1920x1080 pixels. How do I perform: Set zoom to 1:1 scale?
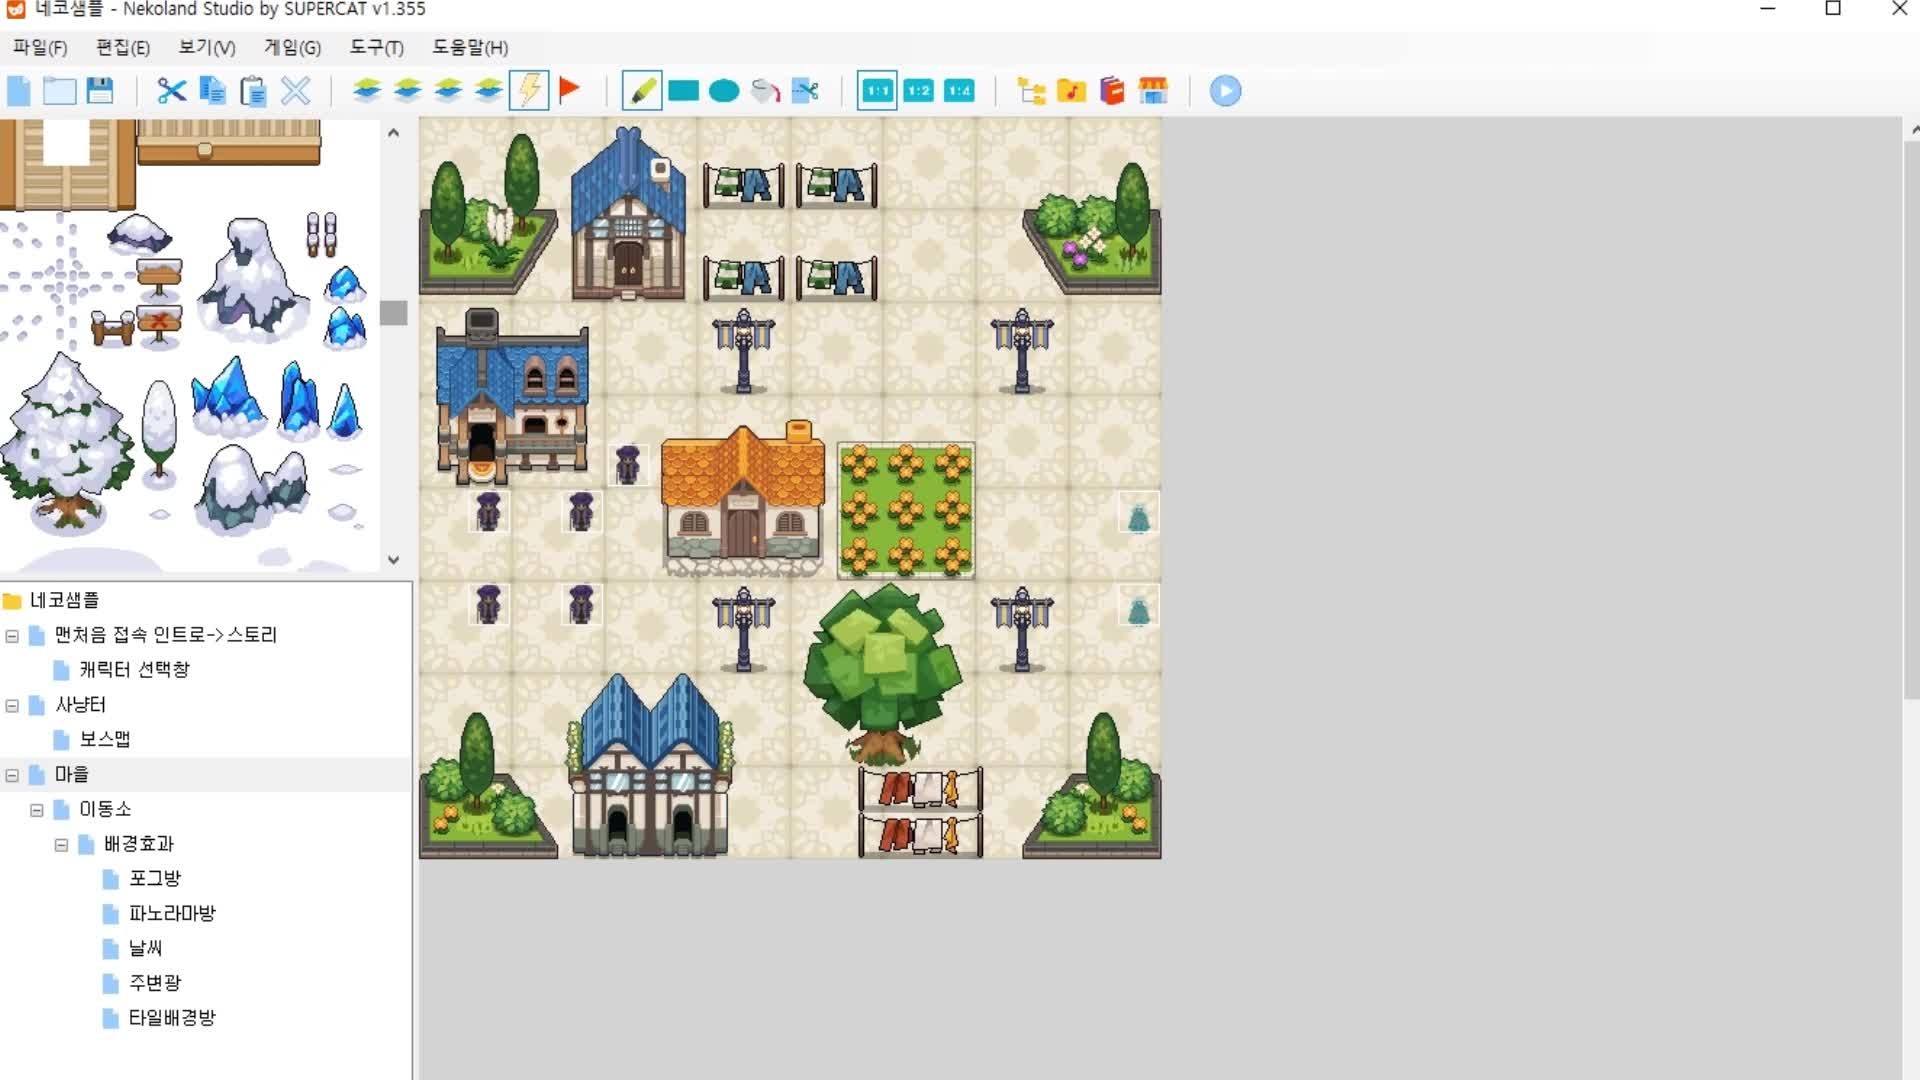[877, 91]
